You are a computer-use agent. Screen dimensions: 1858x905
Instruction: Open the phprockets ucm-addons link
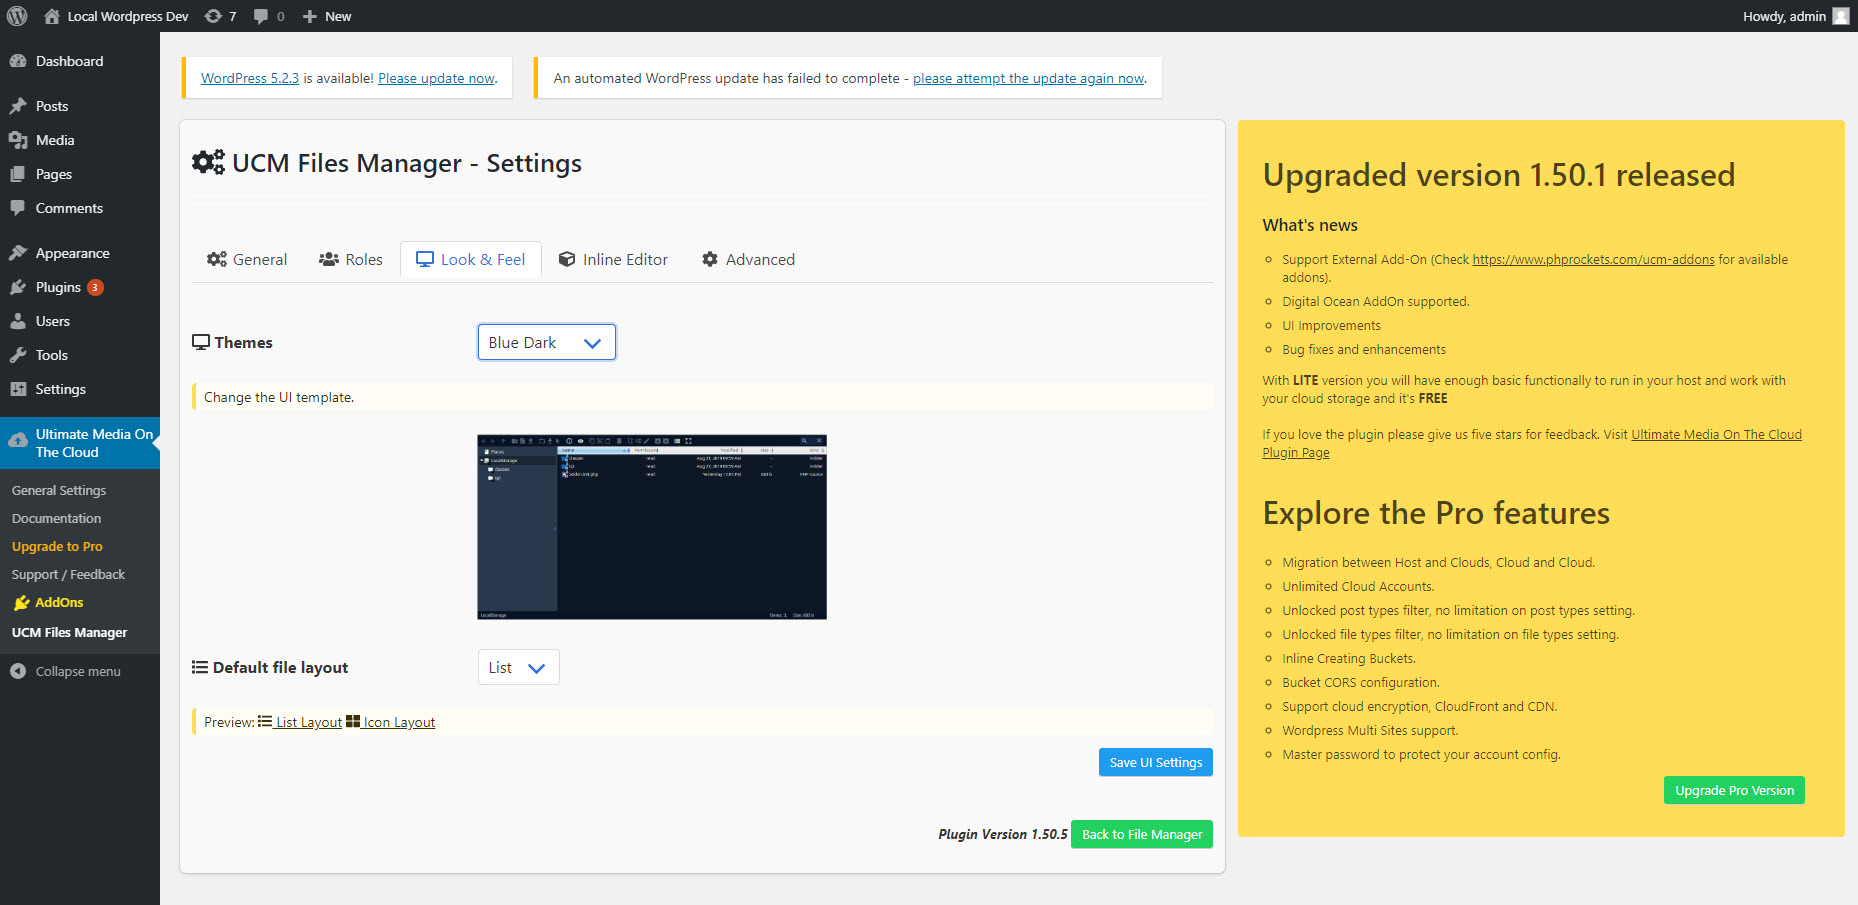[x=1593, y=260]
